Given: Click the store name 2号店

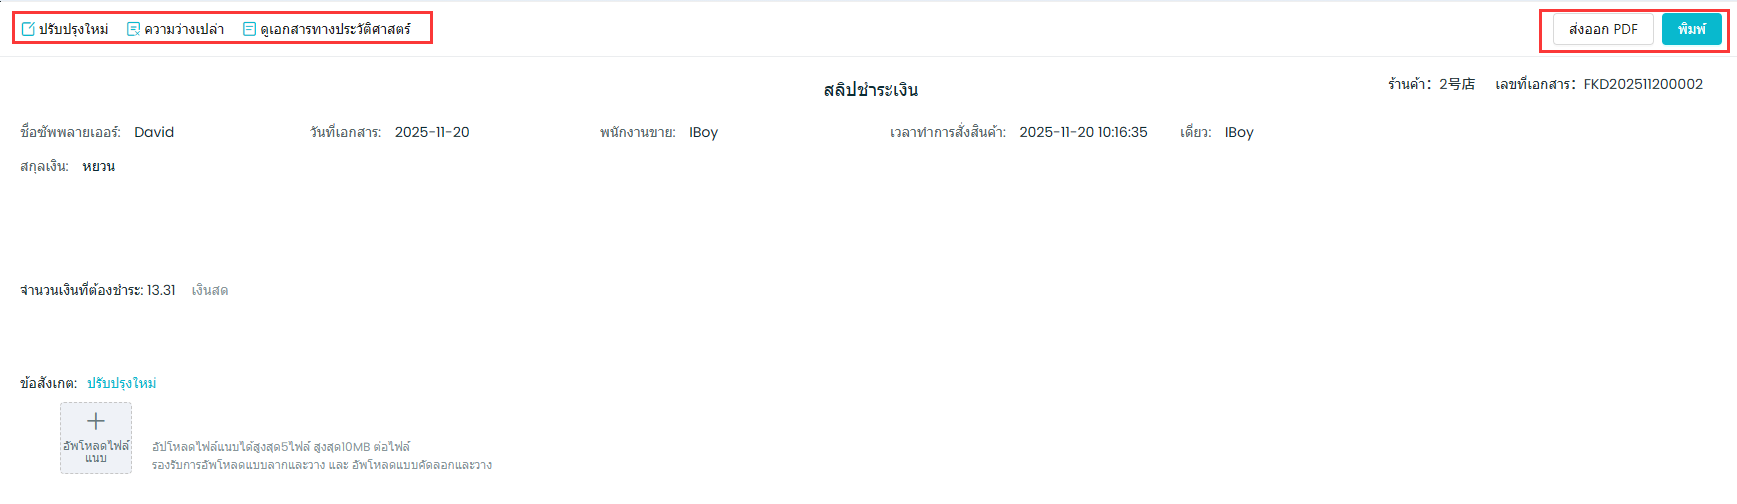Looking at the screenshot, I should point(1457,84).
